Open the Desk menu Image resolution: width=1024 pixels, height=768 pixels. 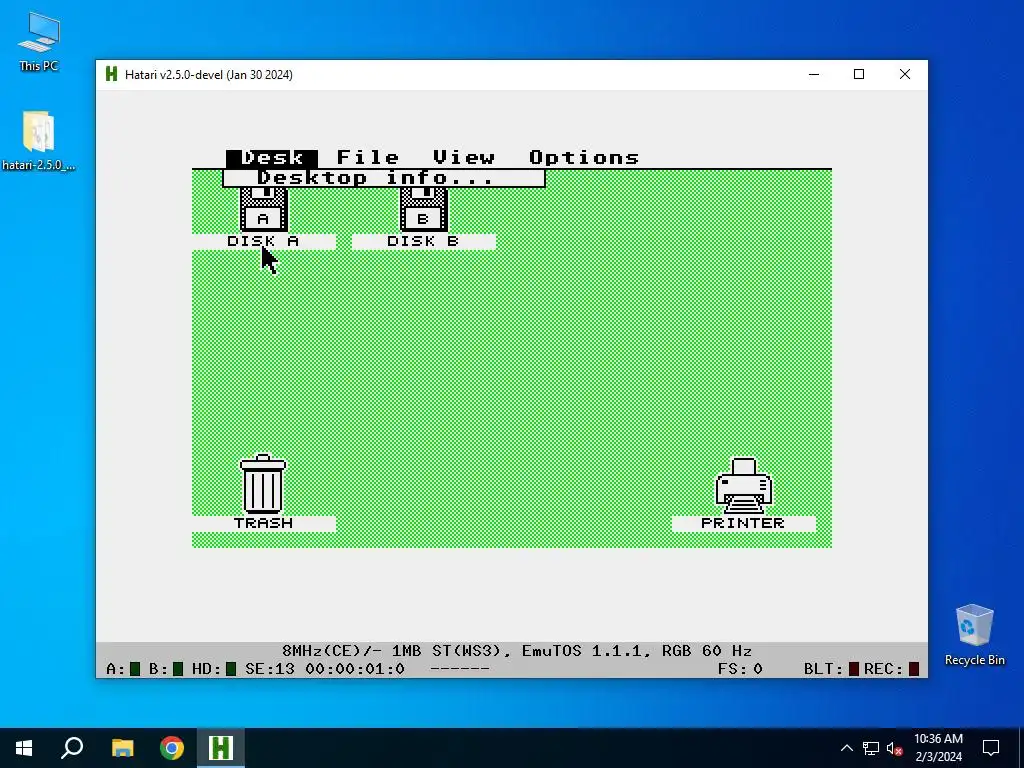point(272,158)
